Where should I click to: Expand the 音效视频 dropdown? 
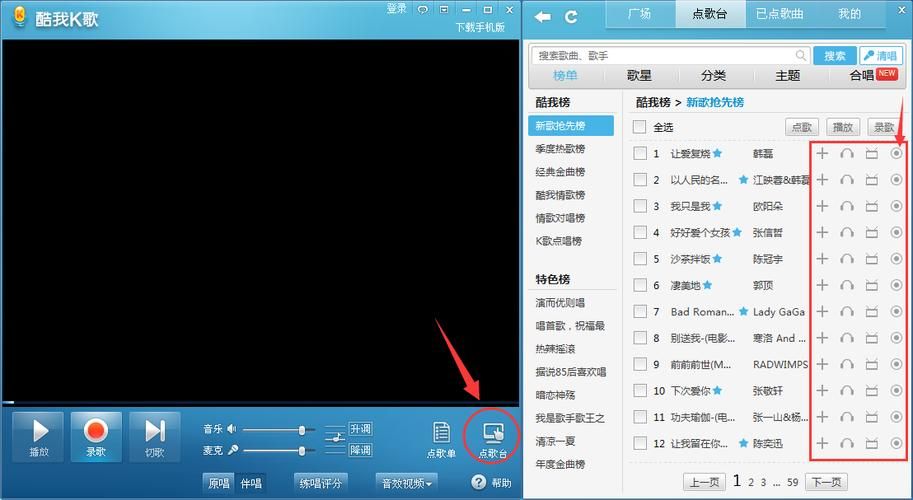[x=407, y=484]
